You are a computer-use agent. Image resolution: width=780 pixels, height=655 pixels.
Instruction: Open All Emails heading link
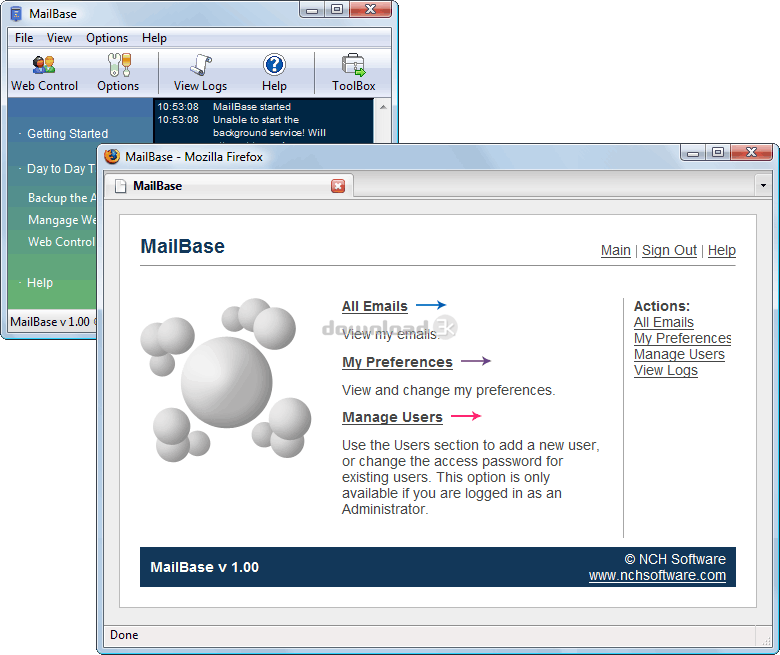375,306
